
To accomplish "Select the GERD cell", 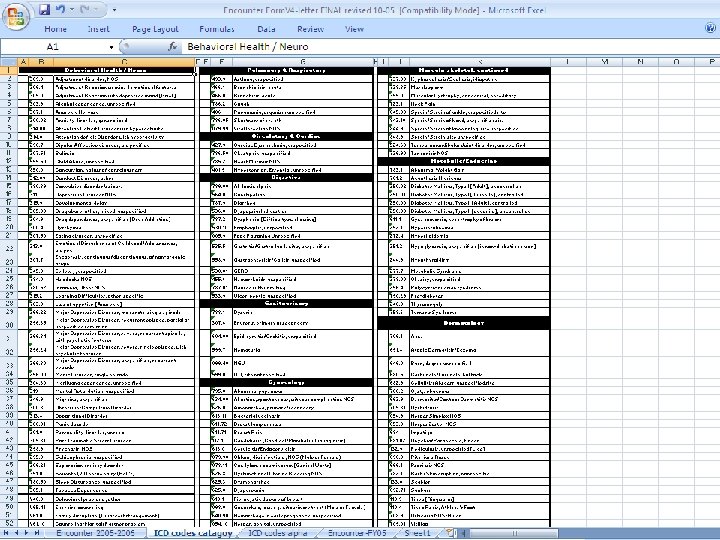I will coord(302,271).
